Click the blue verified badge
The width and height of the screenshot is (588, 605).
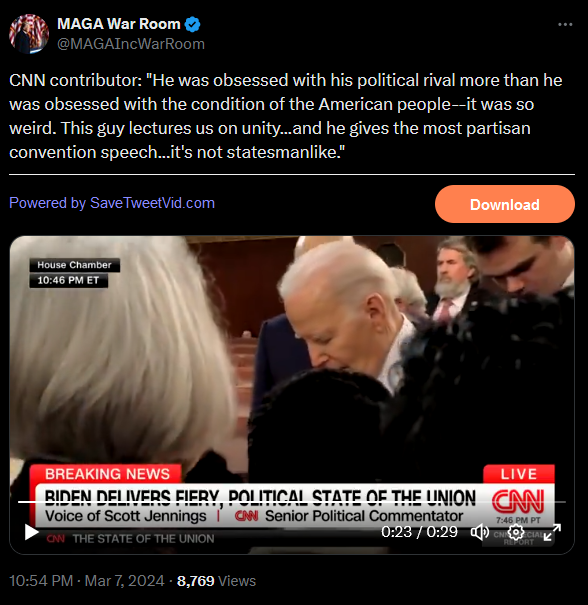pyautogui.click(x=192, y=24)
